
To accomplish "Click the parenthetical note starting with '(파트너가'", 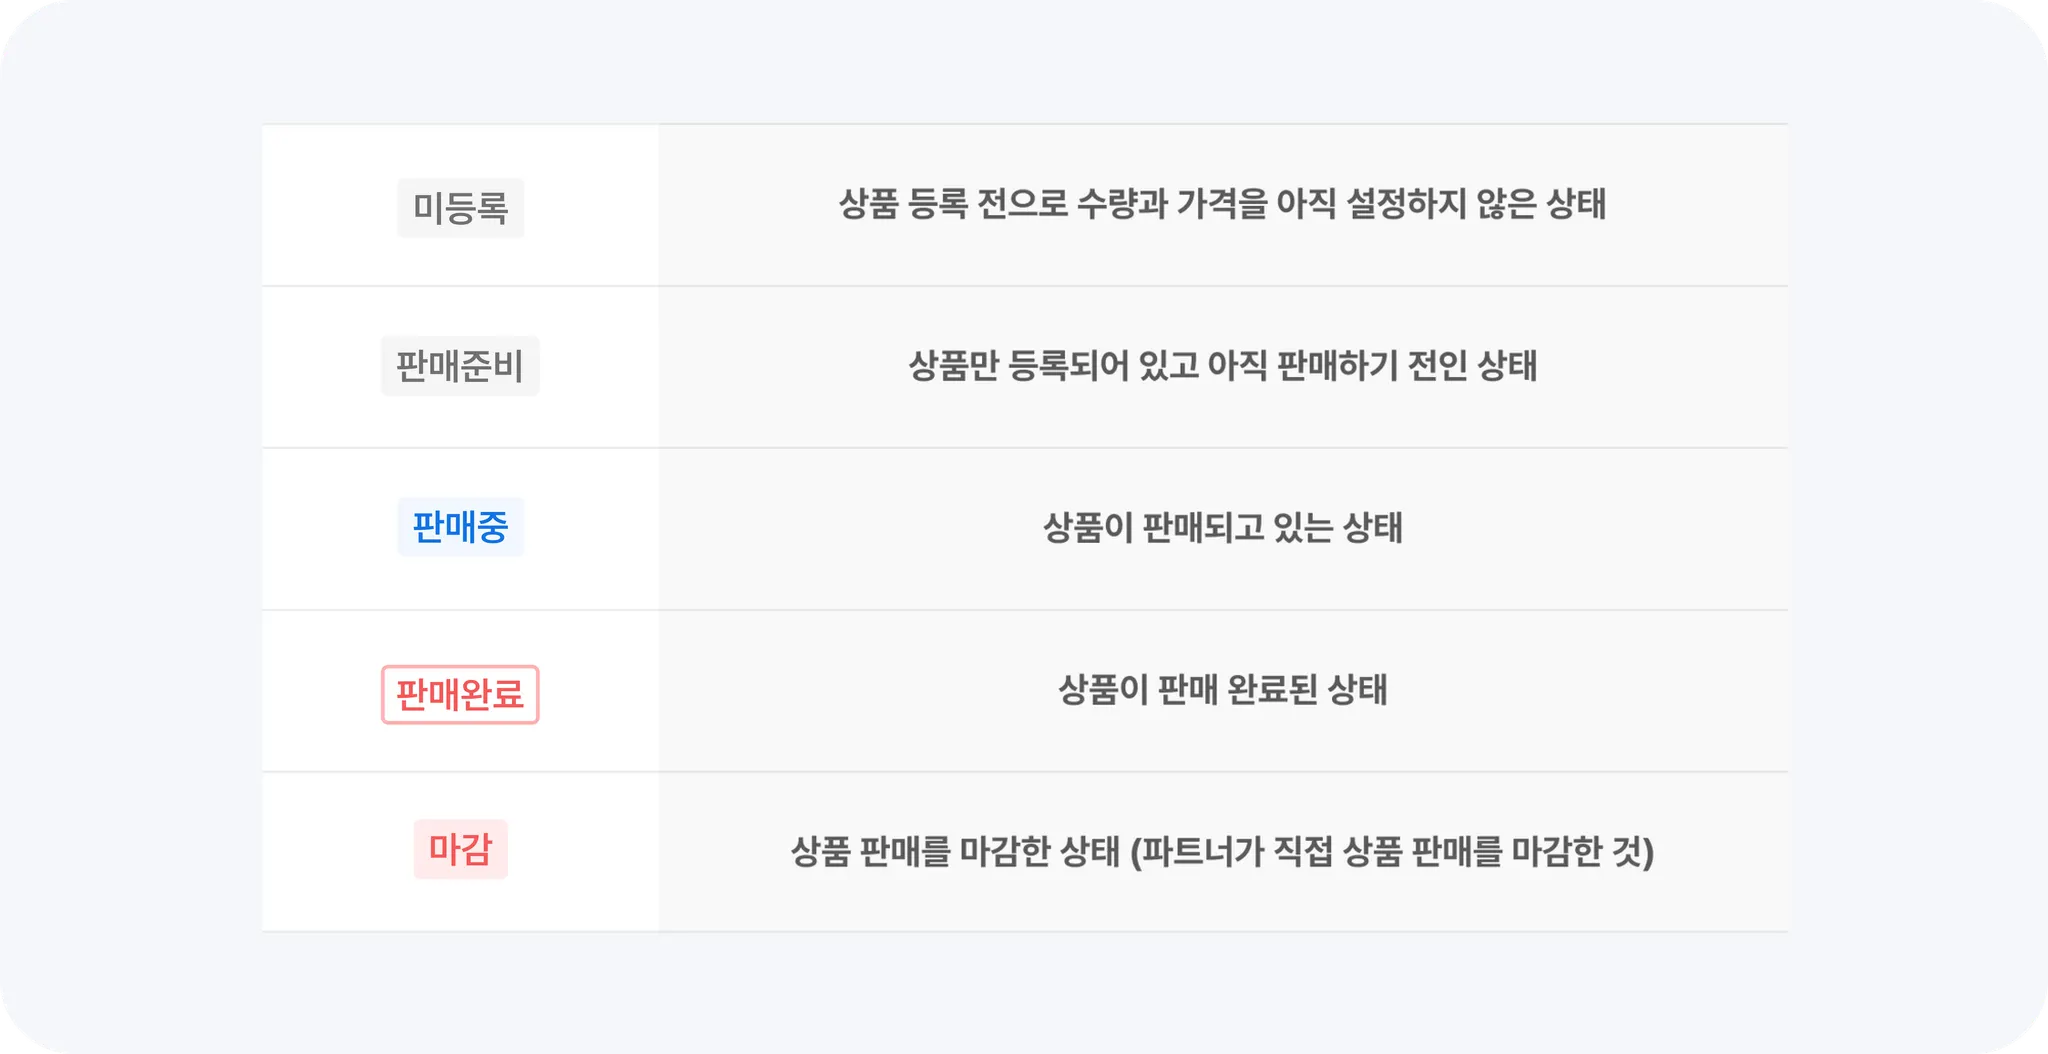I will 1392,851.
